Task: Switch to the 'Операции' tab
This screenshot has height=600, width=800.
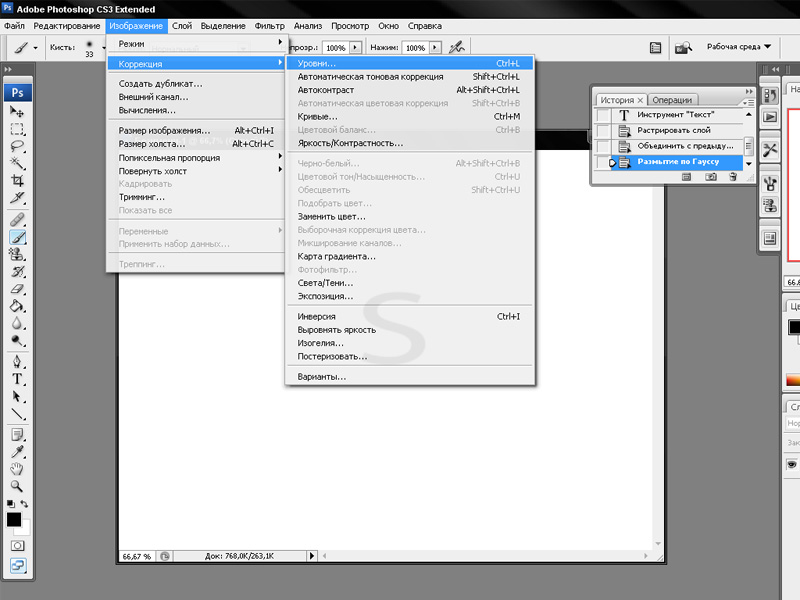Action: (x=675, y=100)
